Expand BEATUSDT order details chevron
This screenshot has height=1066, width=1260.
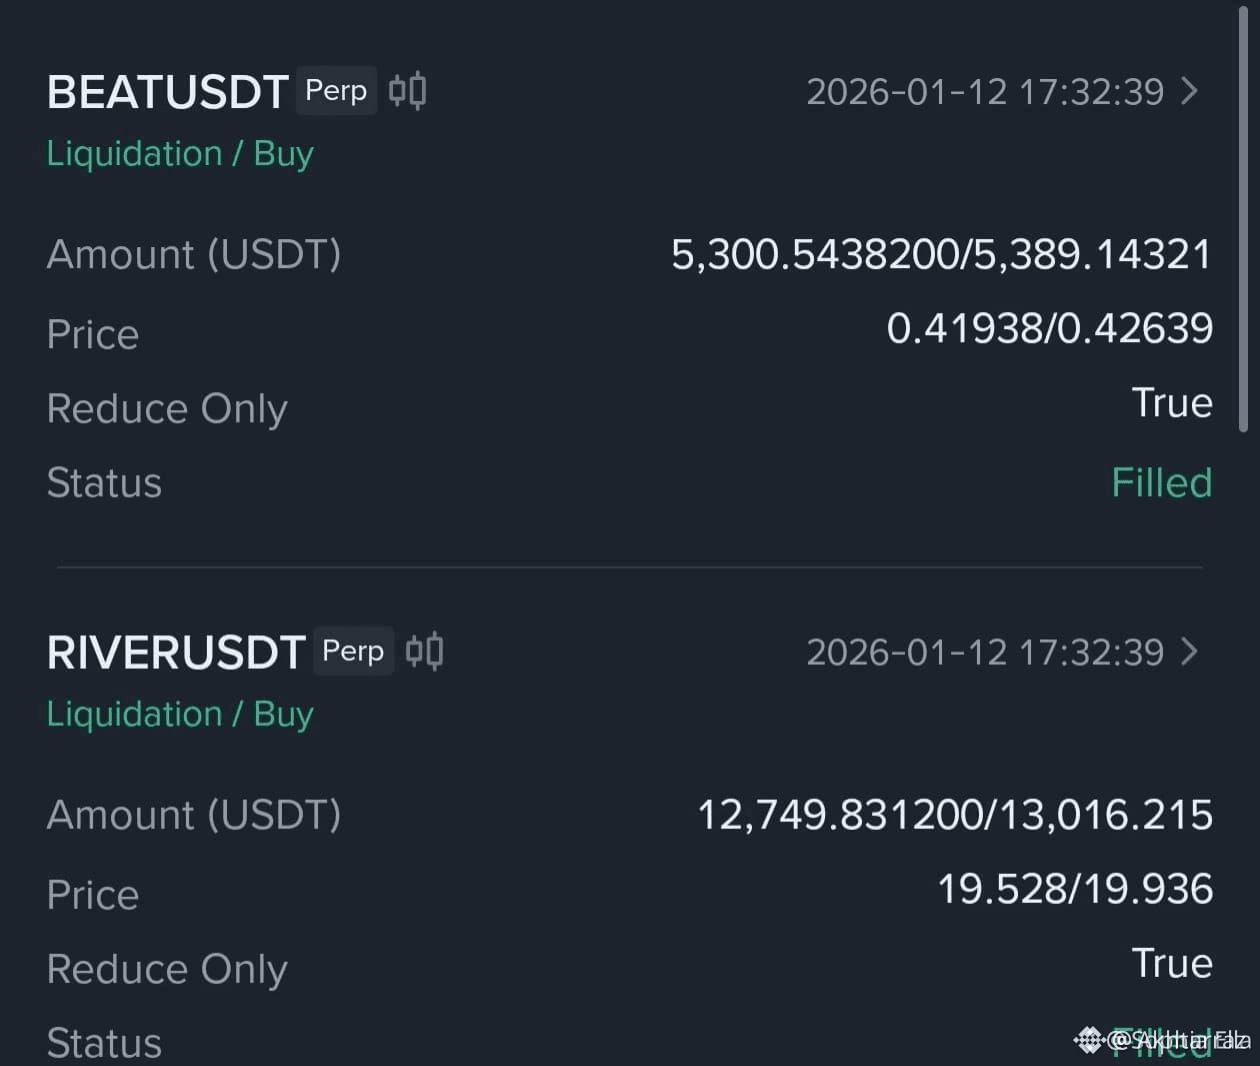(1190, 91)
